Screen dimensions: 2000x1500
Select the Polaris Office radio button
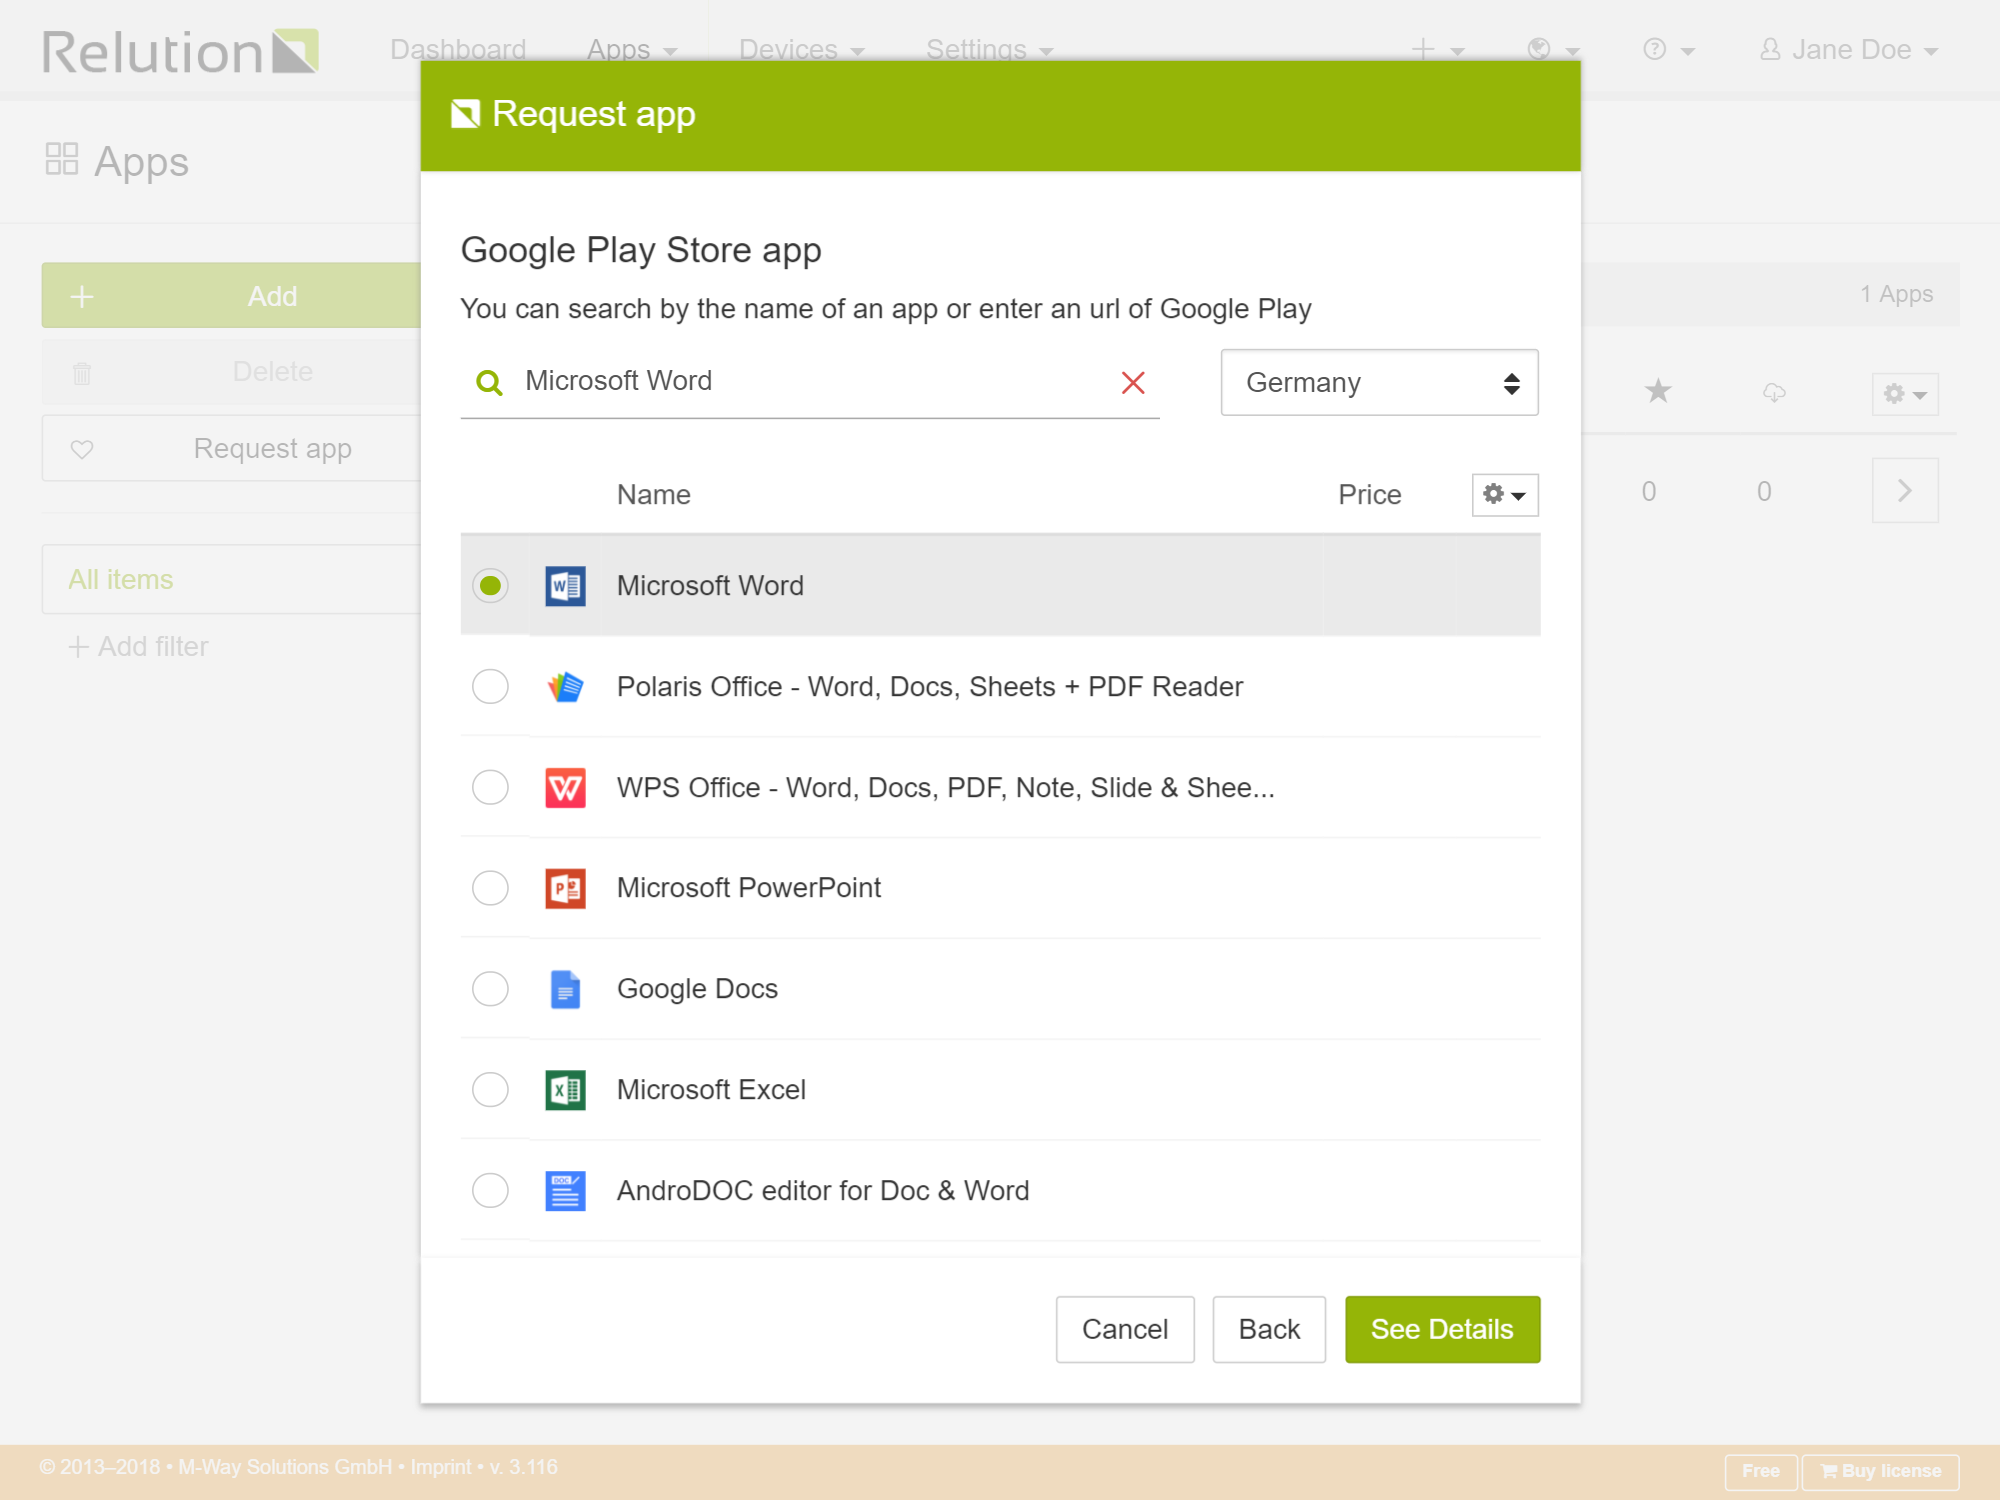pyautogui.click(x=490, y=686)
